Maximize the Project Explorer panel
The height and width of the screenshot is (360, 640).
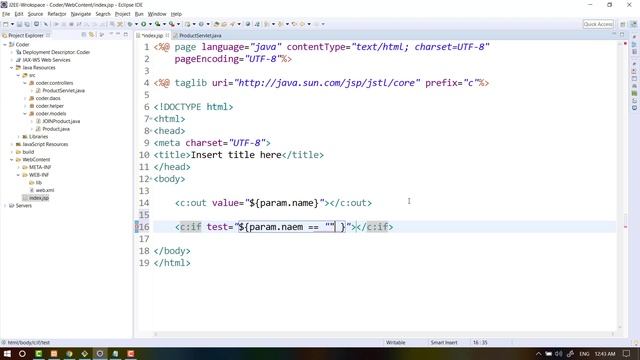point(126,35)
